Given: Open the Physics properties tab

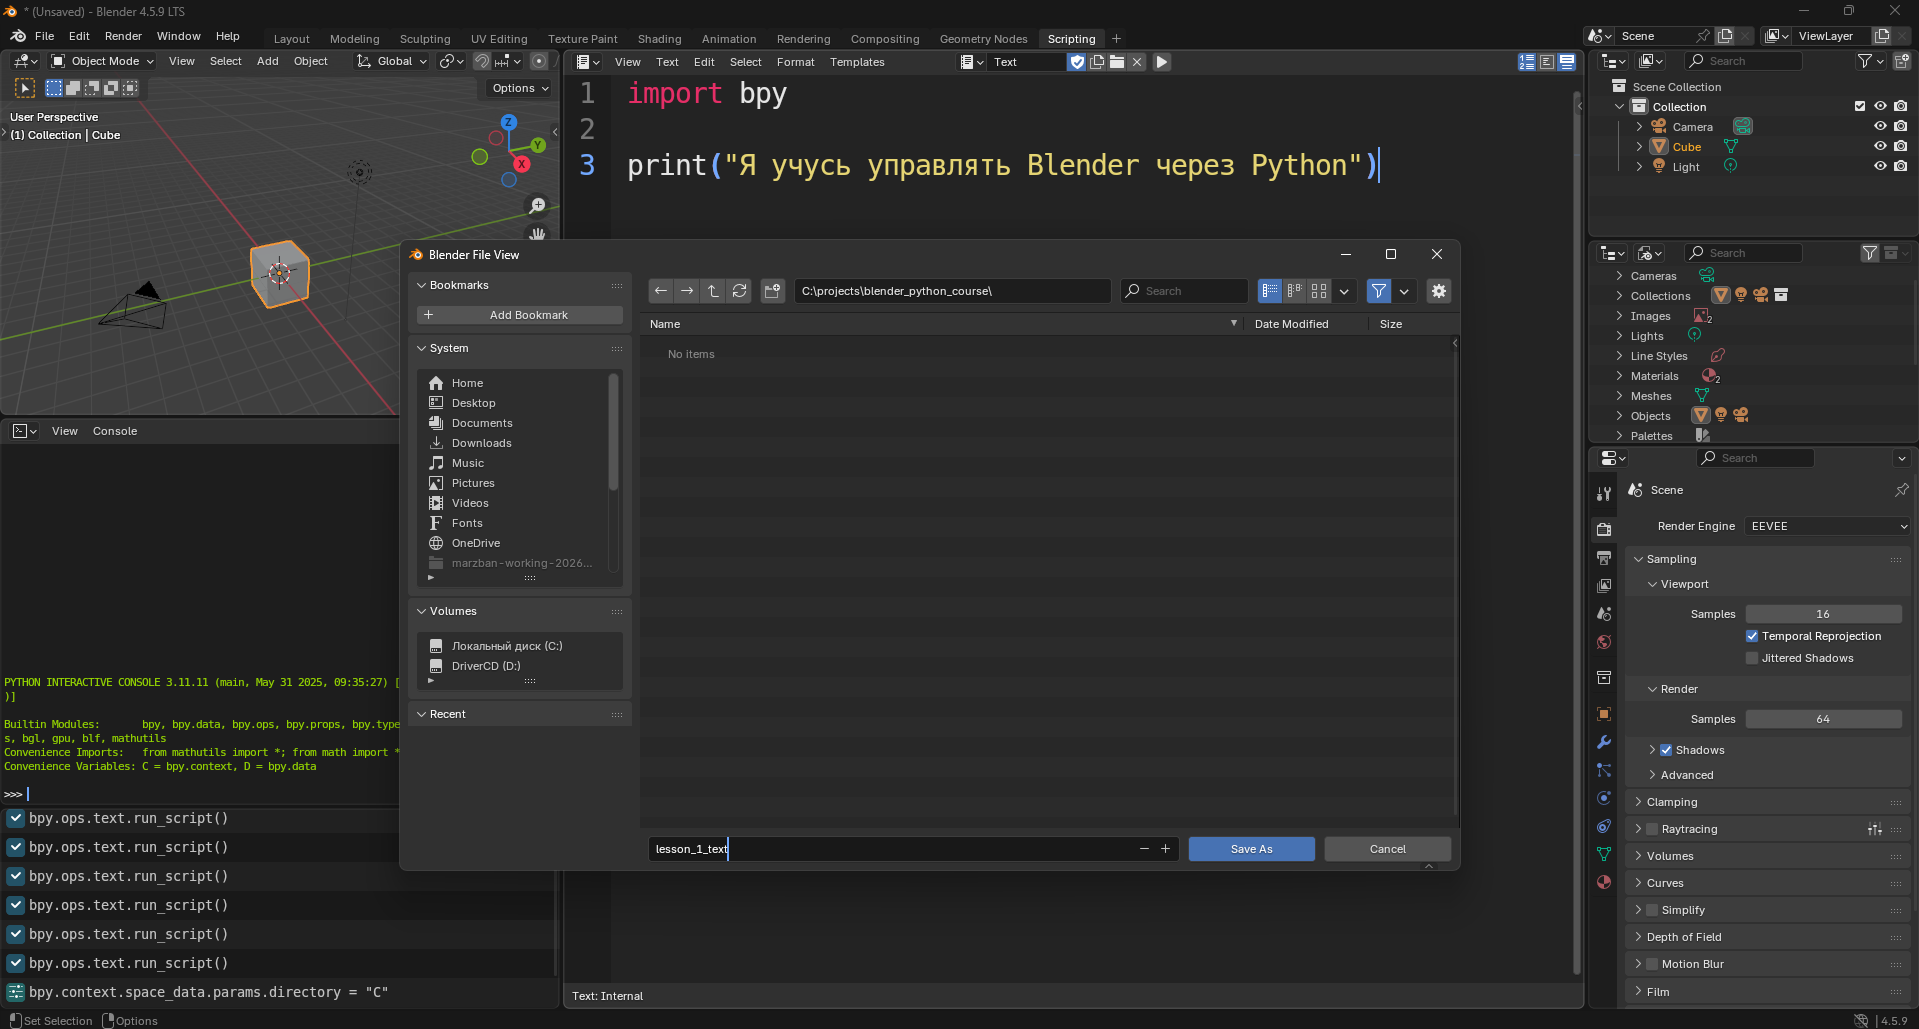Looking at the screenshot, I should coord(1604,798).
